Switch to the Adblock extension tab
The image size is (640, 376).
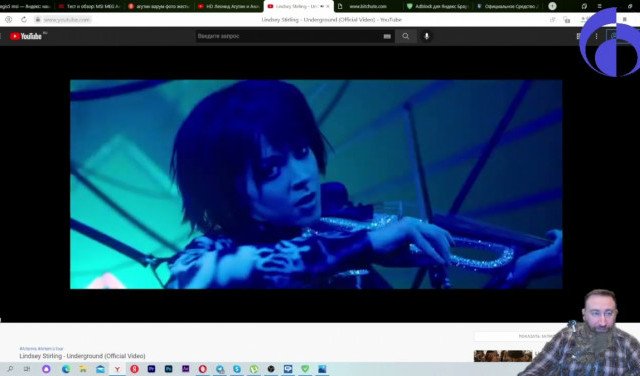[x=437, y=6]
